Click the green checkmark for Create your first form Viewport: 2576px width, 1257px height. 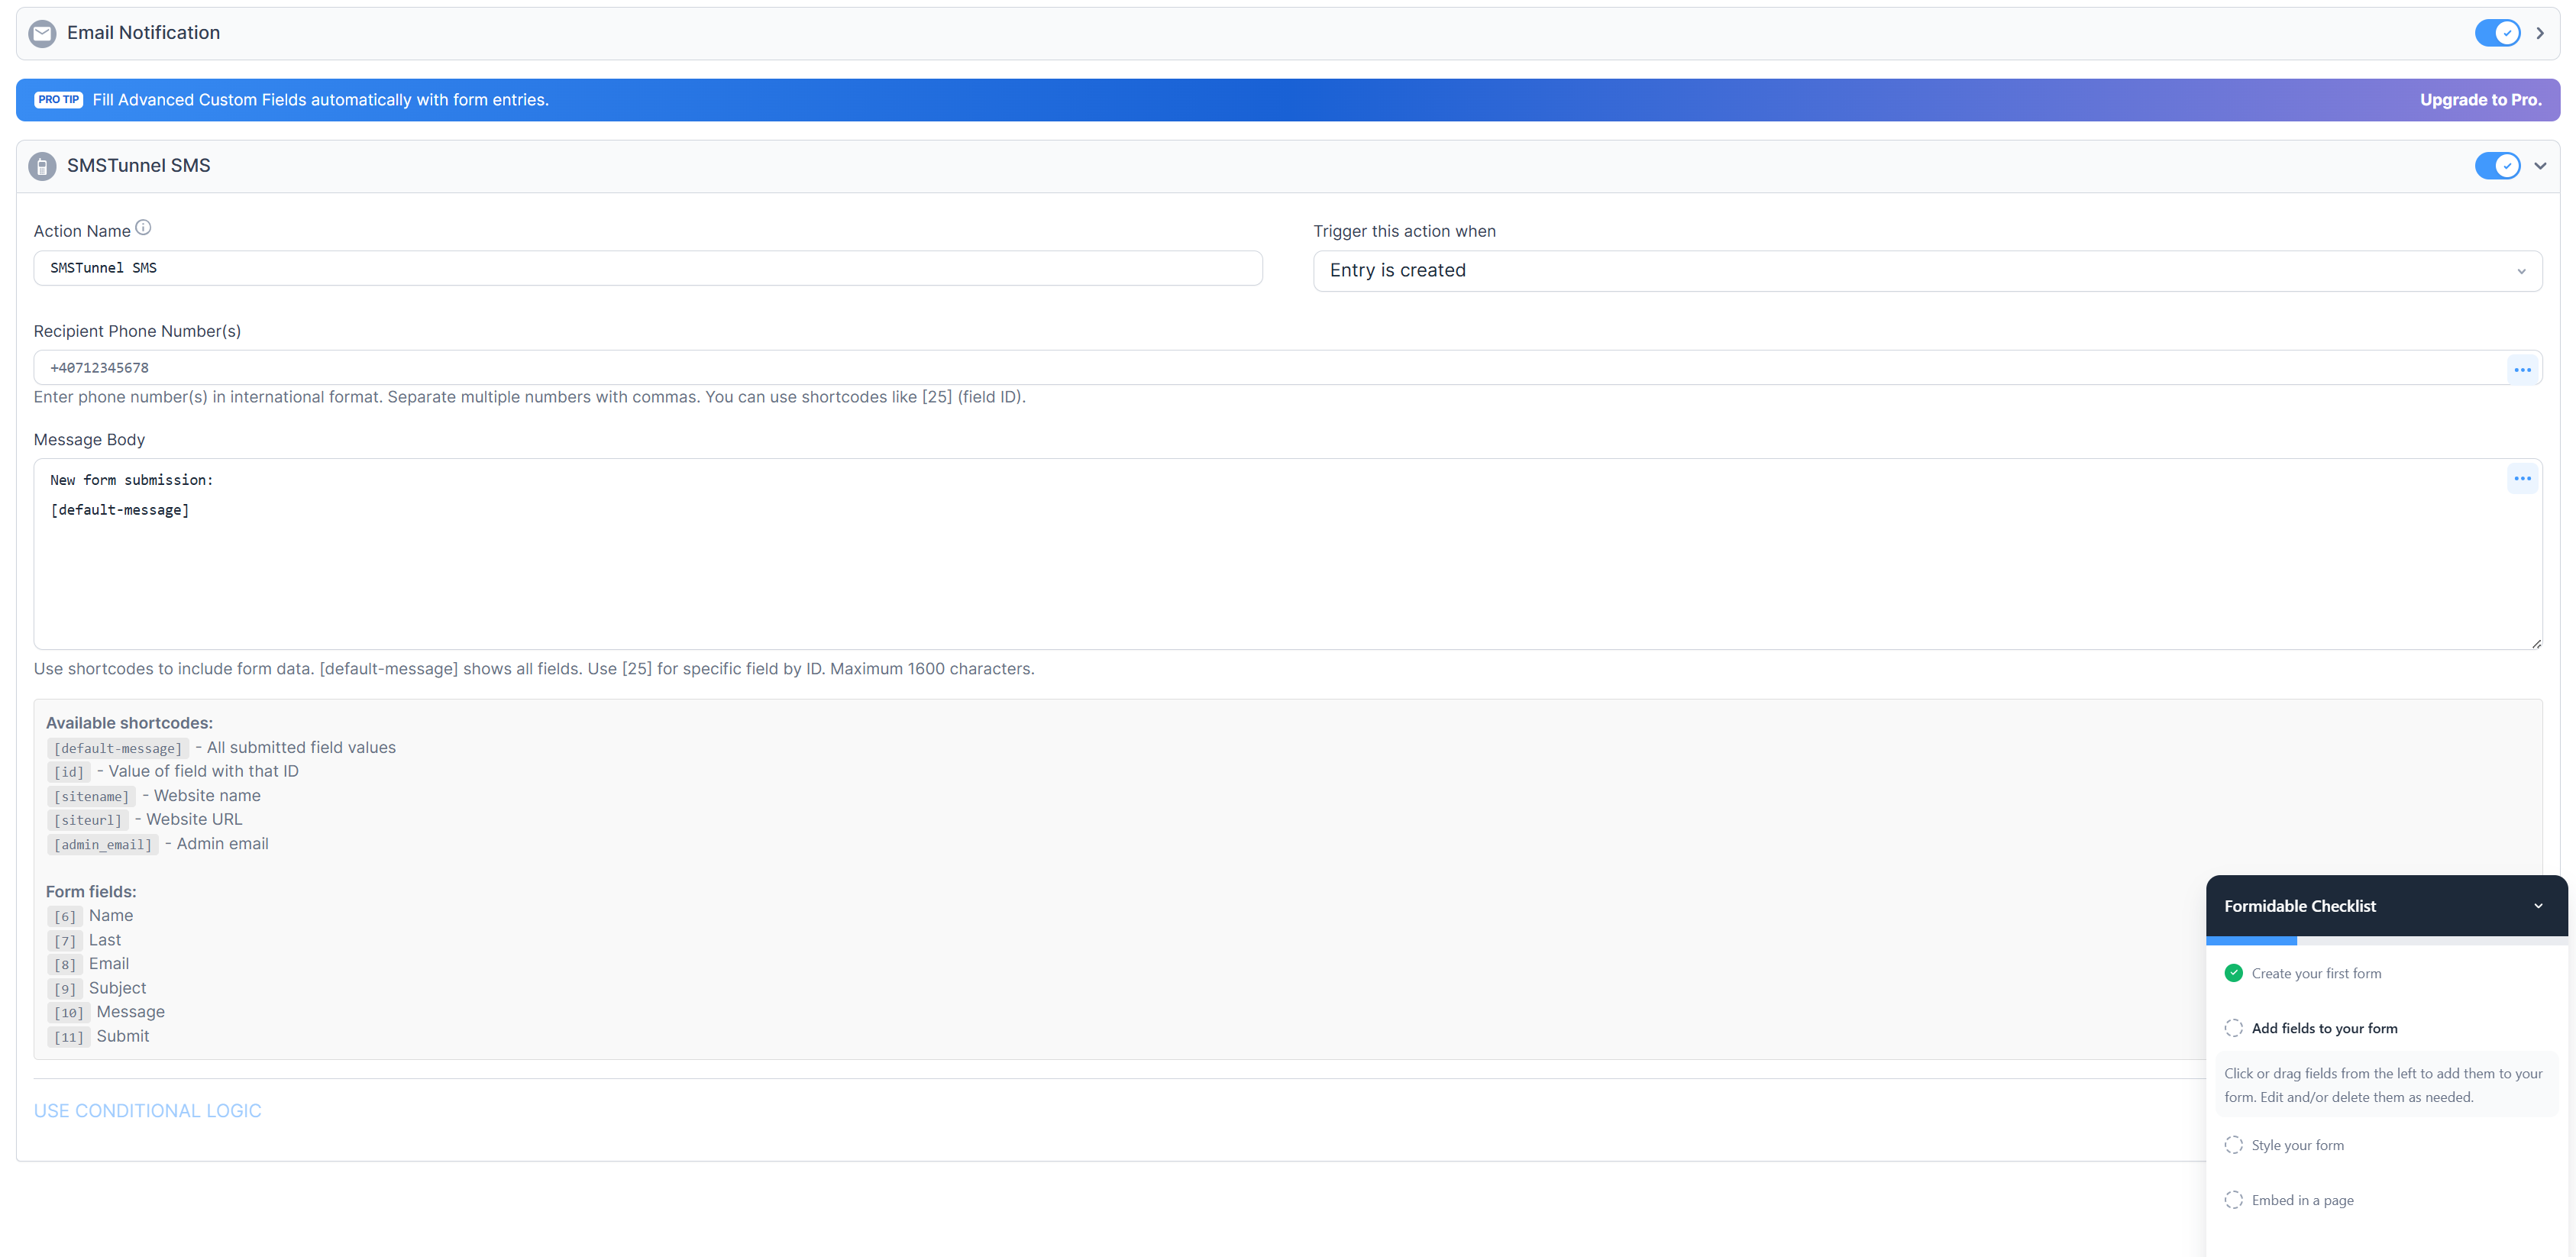[x=2235, y=972]
